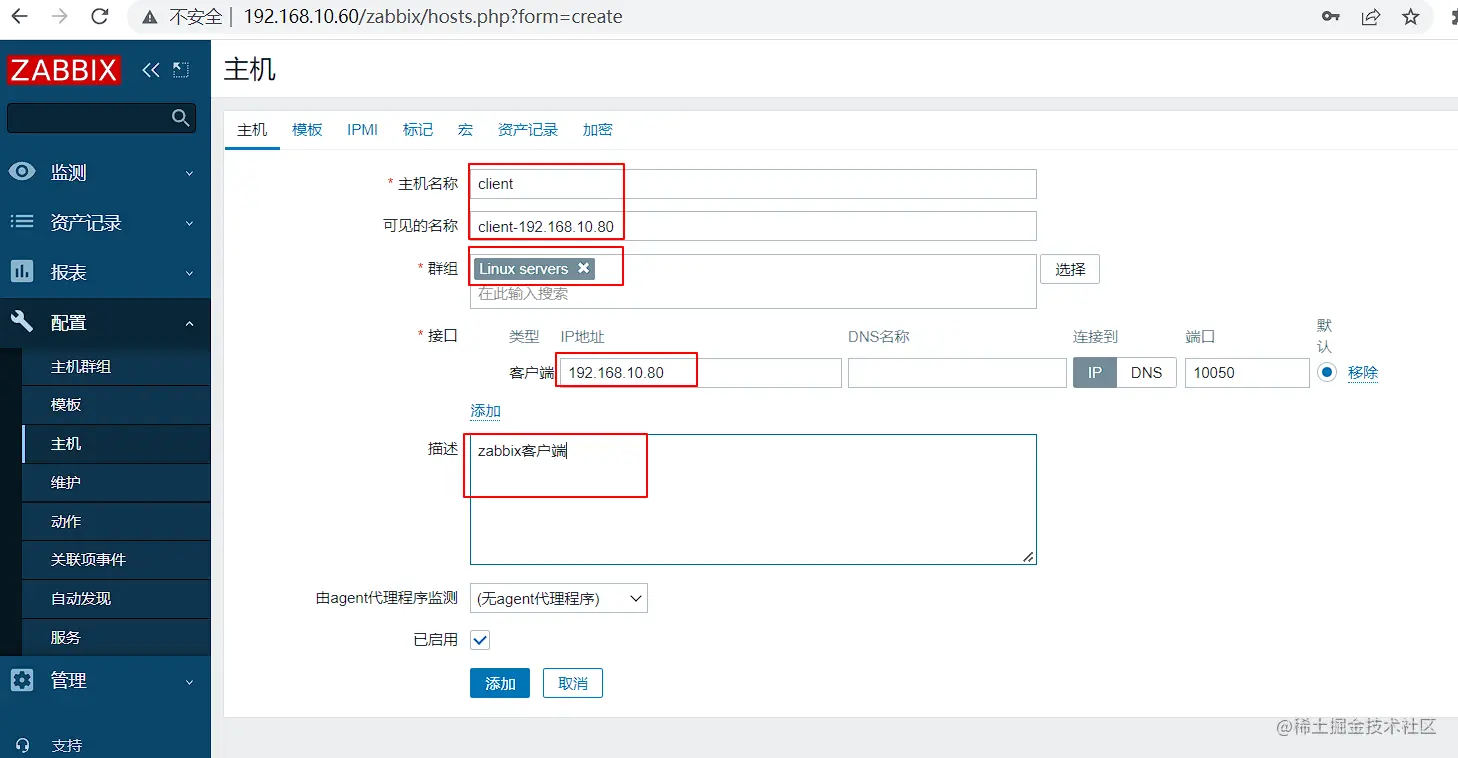Click the sidebar search box
Screen dimensions: 1458x758
coord(100,118)
